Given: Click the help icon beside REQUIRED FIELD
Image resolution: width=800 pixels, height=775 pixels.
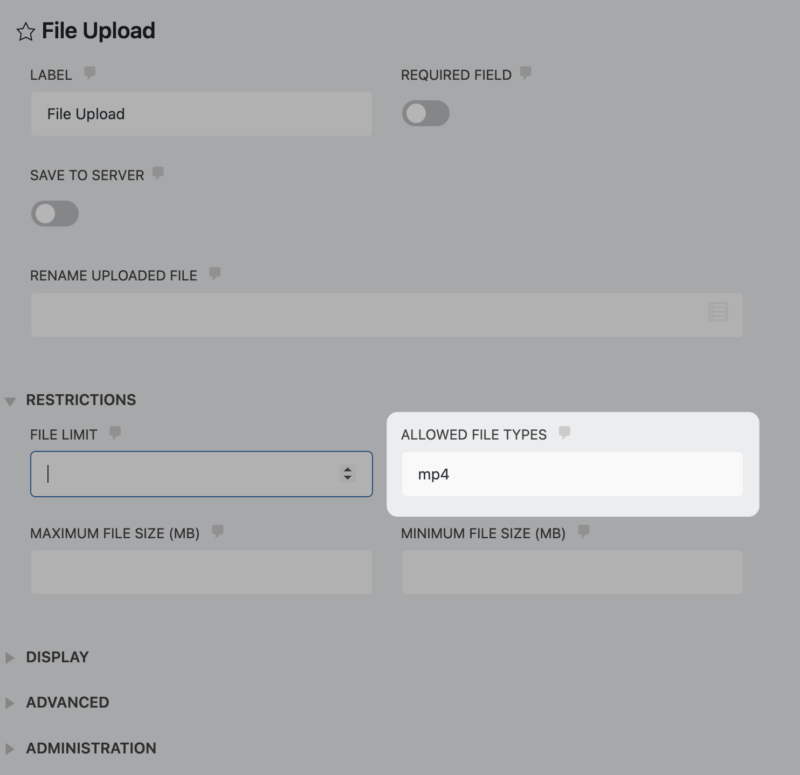Looking at the screenshot, I should (525, 74).
